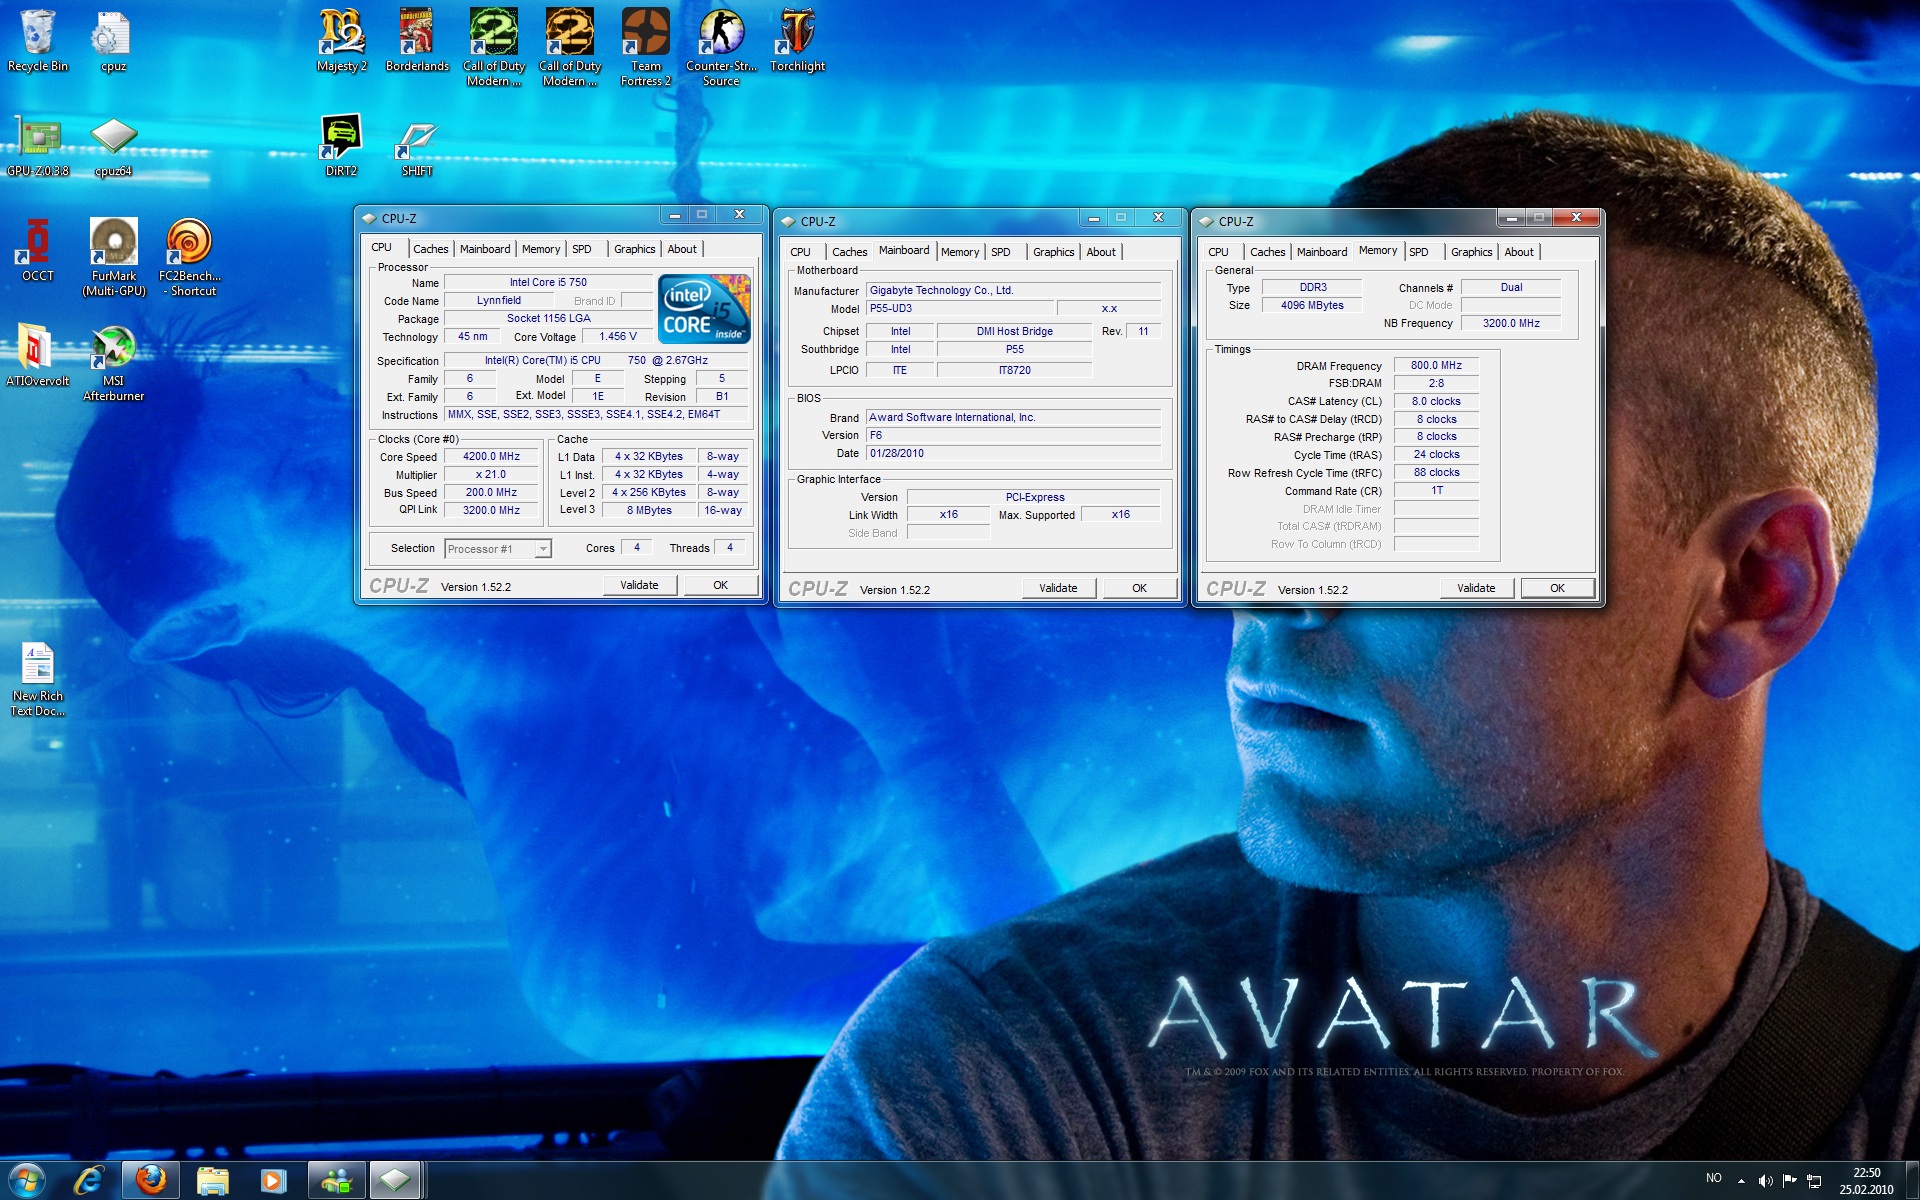Click Validate in the Mainboard CPU-Z window
This screenshot has width=1920, height=1200.
[1058, 588]
